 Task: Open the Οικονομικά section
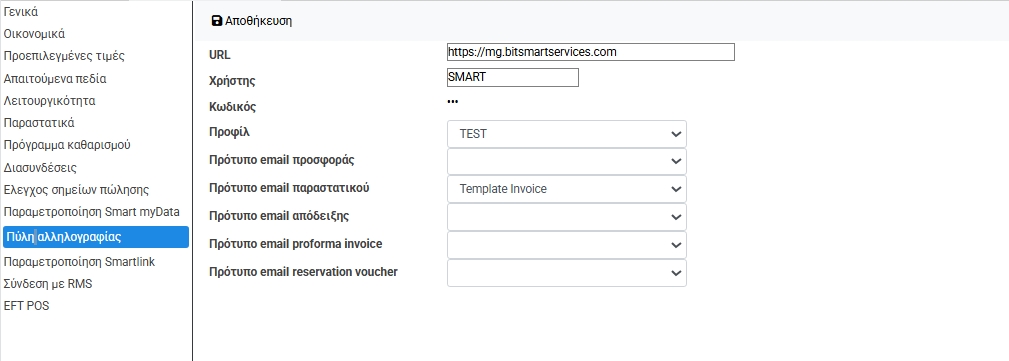point(34,34)
